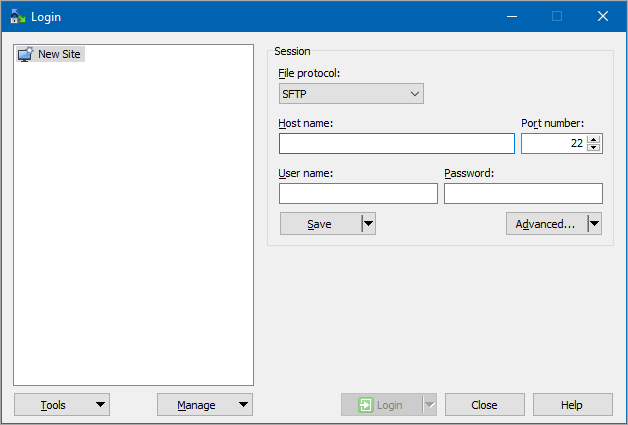Screen dimensions: 628x425
Task: Click the User name text box
Action: click(x=358, y=193)
